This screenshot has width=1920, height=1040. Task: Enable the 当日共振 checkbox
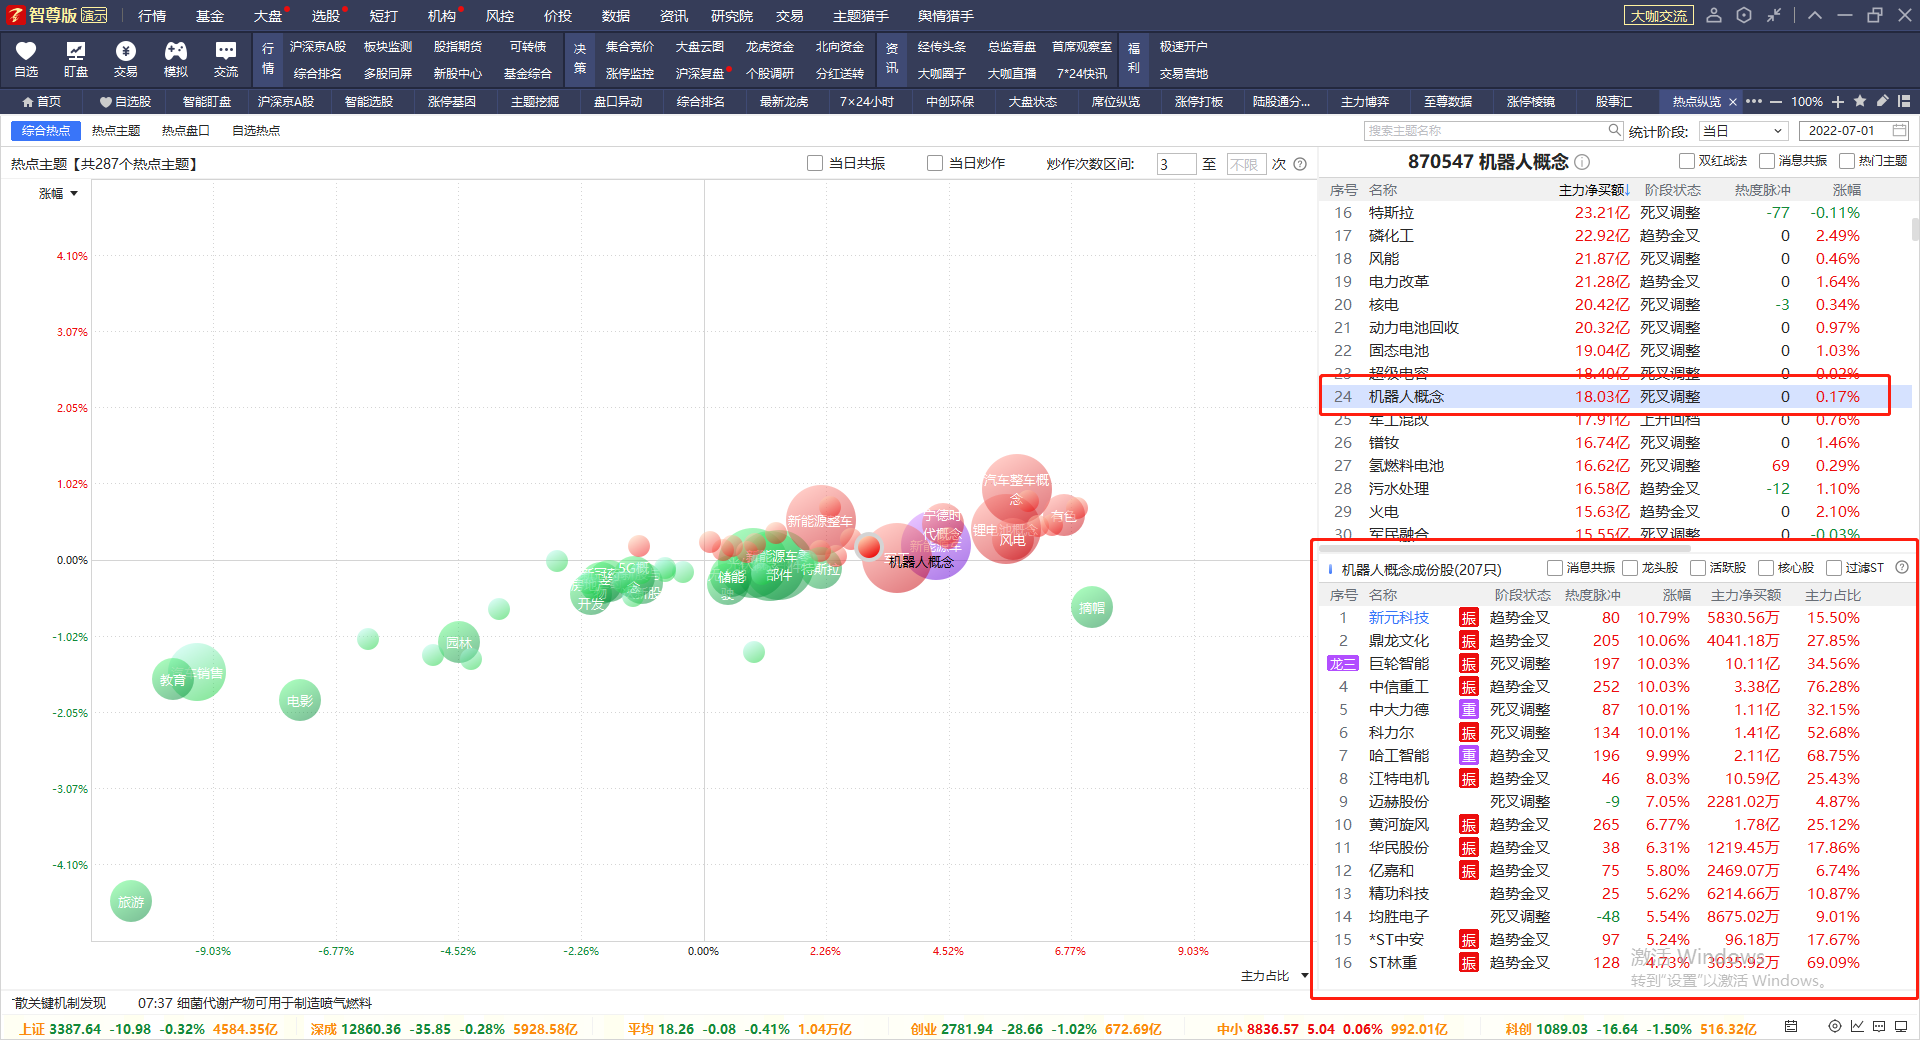[815, 163]
